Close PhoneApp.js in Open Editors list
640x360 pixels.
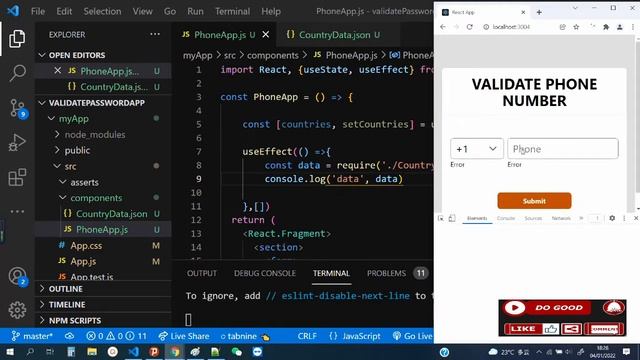pos(58,71)
